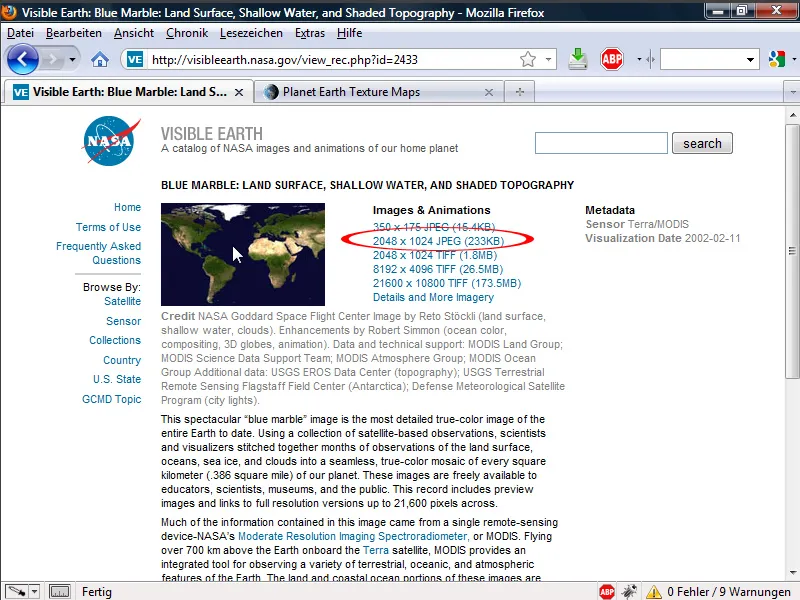
Task: Open the green download manager arrow icon
Action: pos(577,58)
